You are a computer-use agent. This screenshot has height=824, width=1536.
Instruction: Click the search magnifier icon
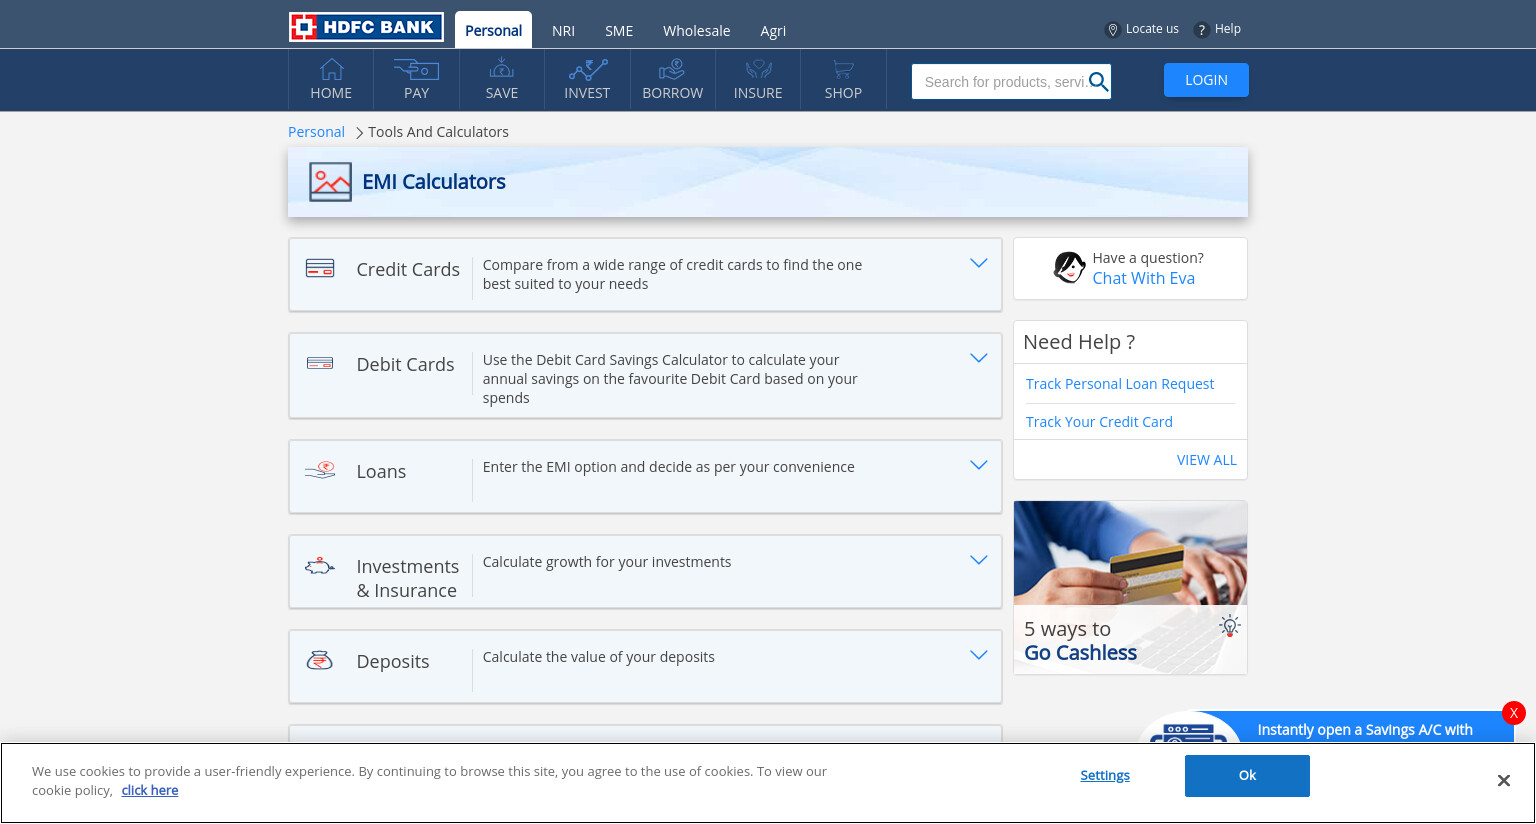point(1098,82)
